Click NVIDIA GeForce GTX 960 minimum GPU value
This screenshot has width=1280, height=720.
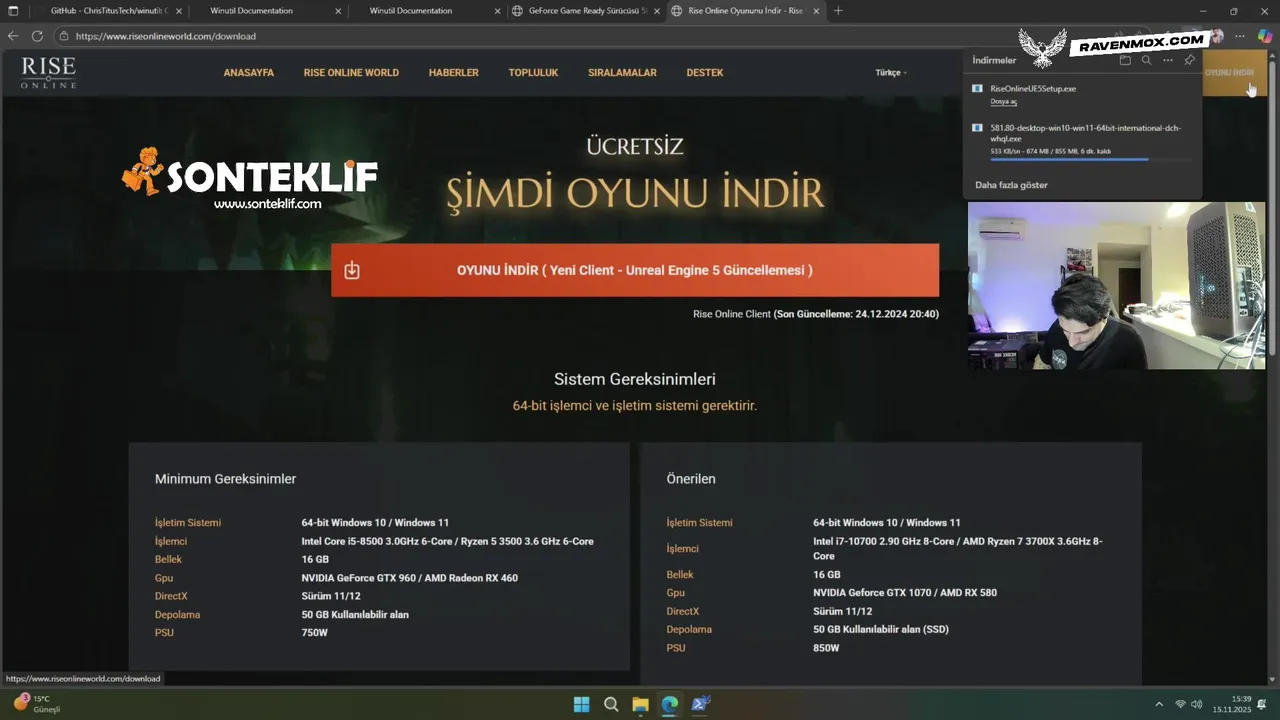click(409, 578)
